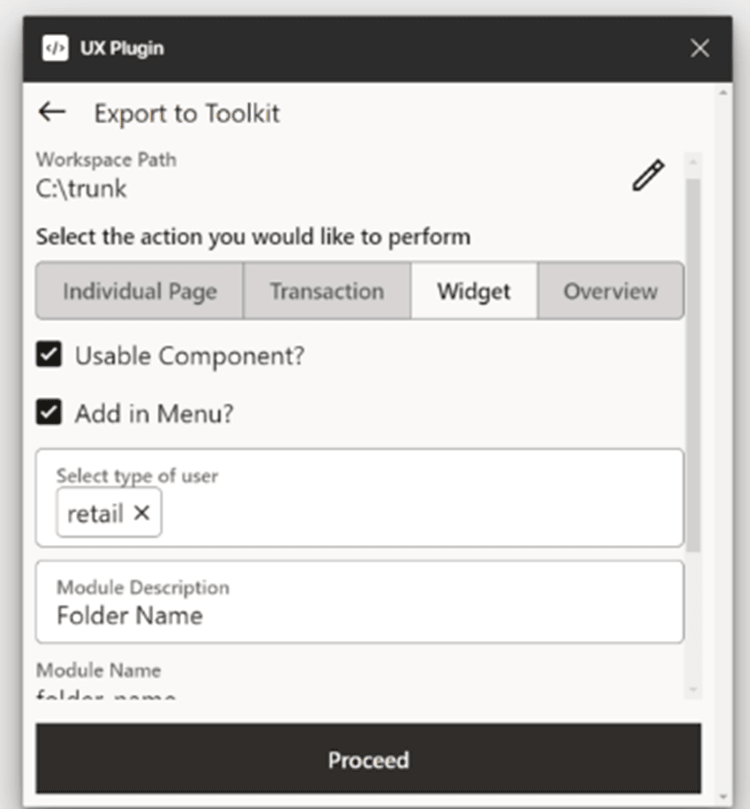Click the inner panel vertical scrollbar

[693, 360]
